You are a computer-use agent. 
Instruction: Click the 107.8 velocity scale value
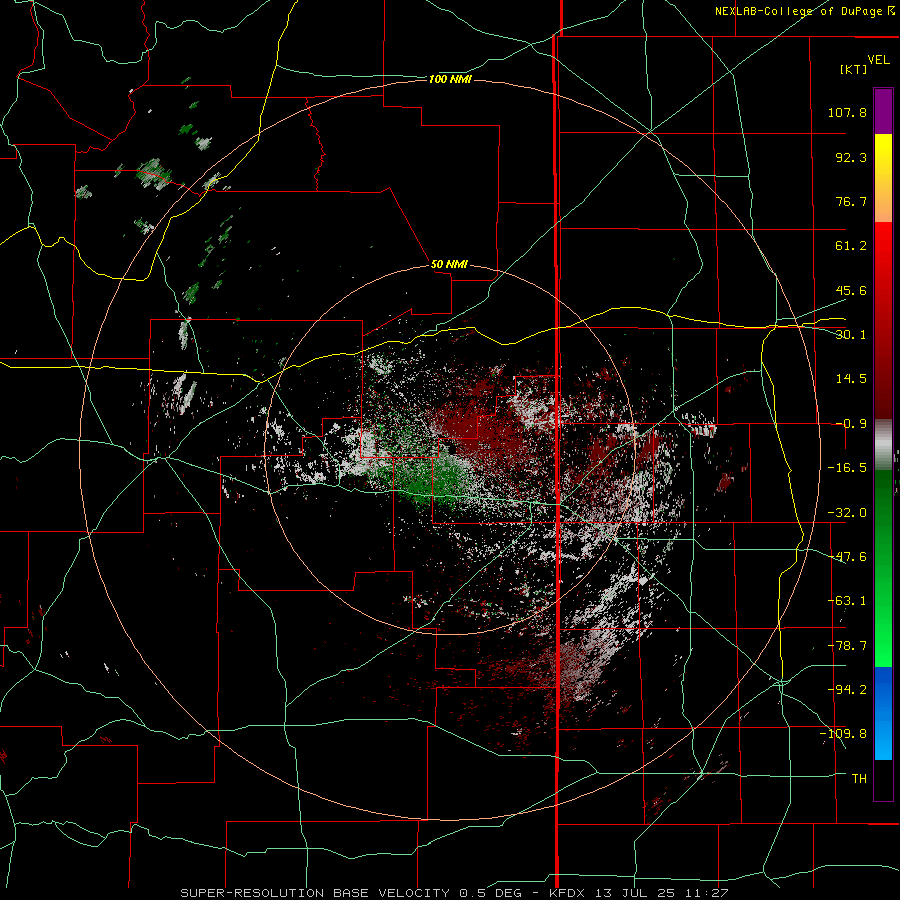847,112
